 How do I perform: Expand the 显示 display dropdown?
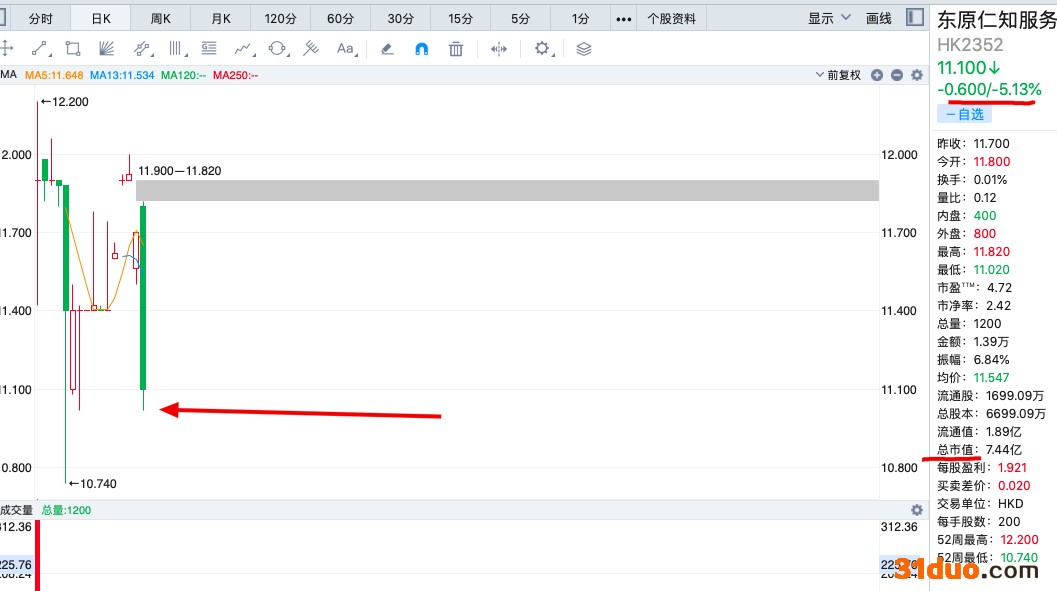(829, 18)
